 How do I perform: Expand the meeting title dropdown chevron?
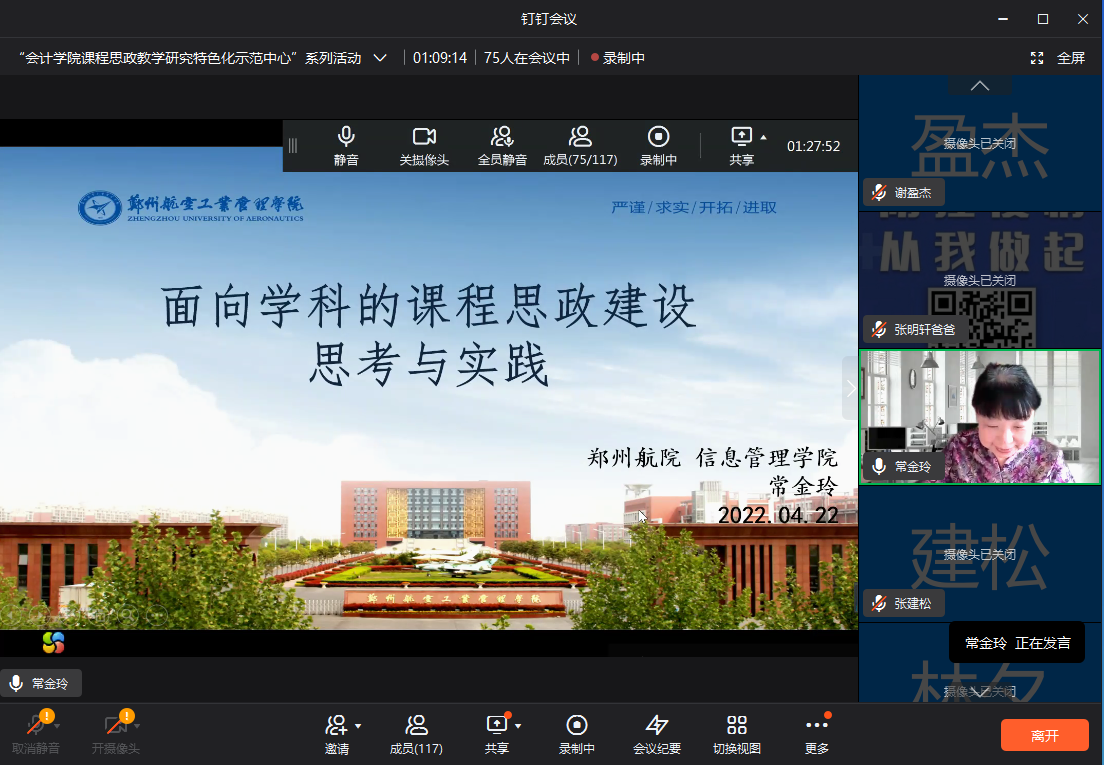coord(380,58)
